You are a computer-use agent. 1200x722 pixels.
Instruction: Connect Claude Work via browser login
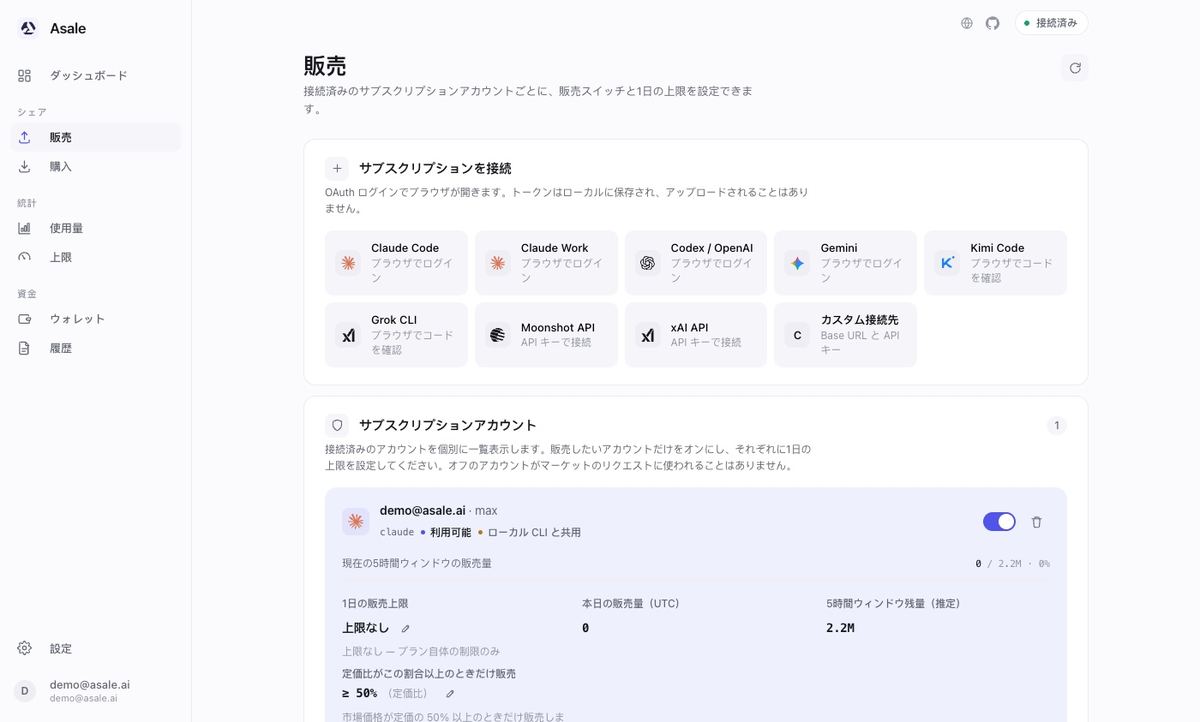coord(546,263)
